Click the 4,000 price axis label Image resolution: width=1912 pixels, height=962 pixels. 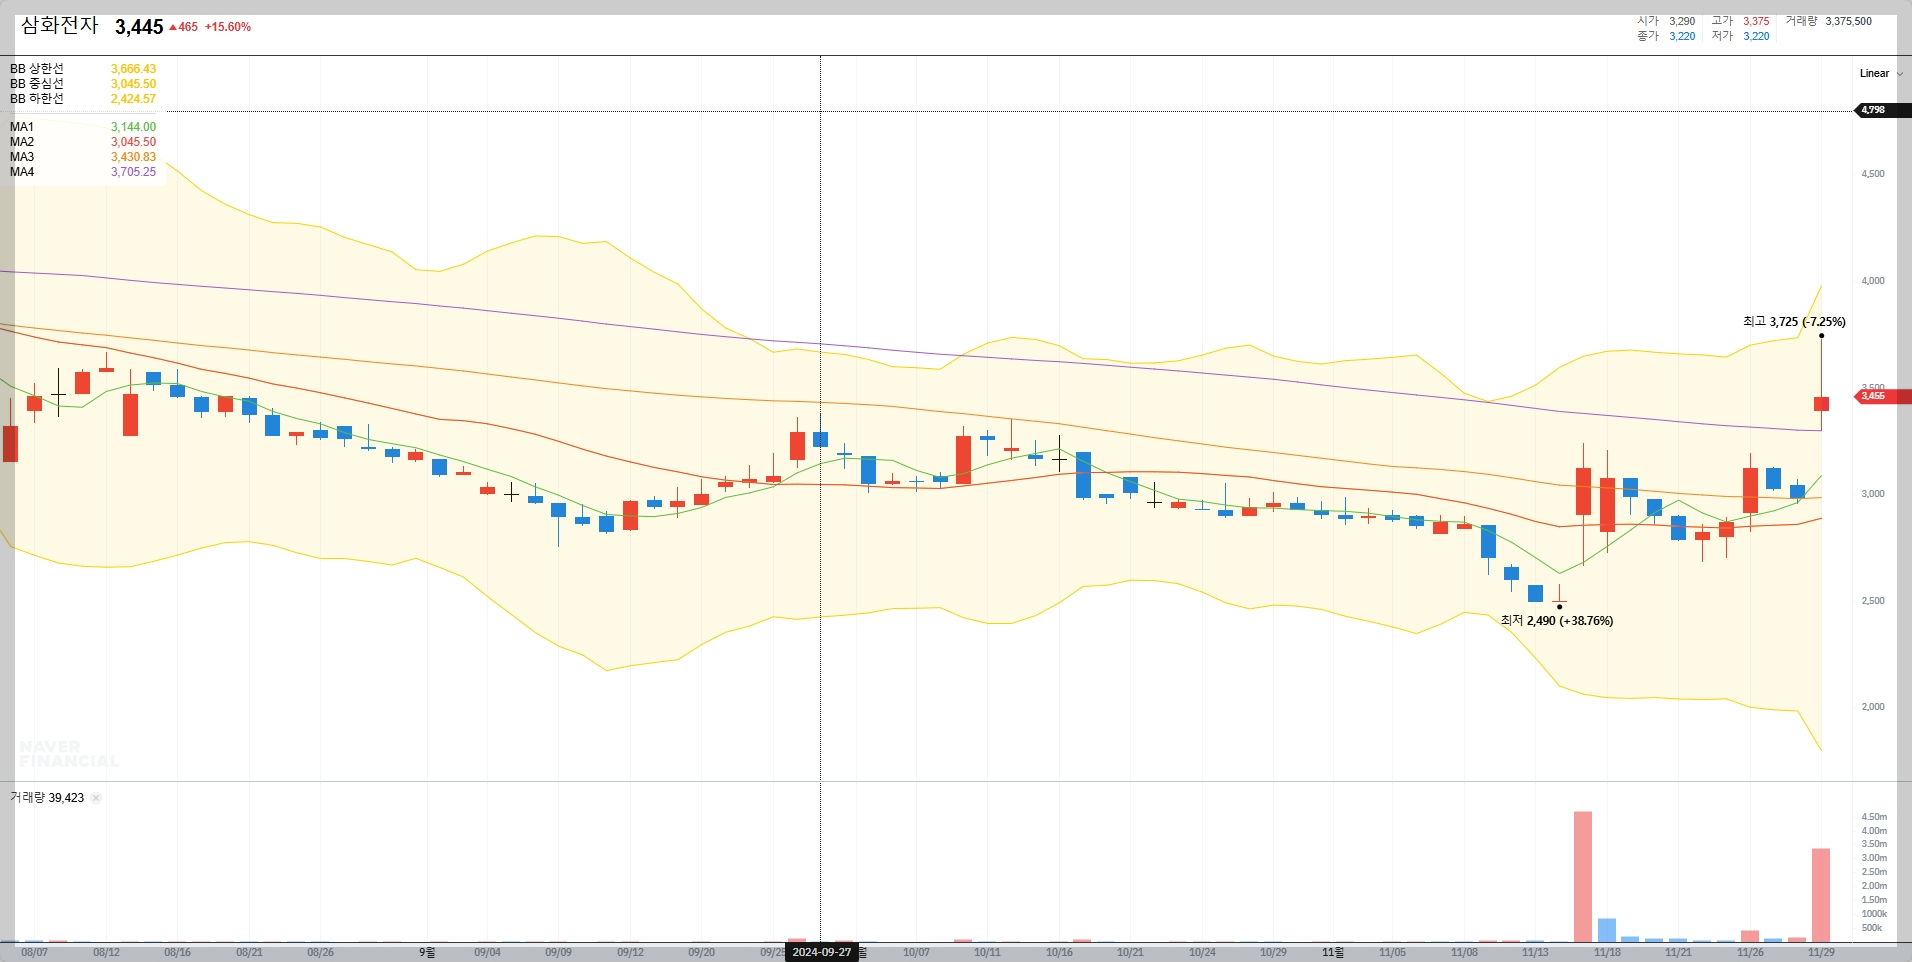pos(1873,281)
